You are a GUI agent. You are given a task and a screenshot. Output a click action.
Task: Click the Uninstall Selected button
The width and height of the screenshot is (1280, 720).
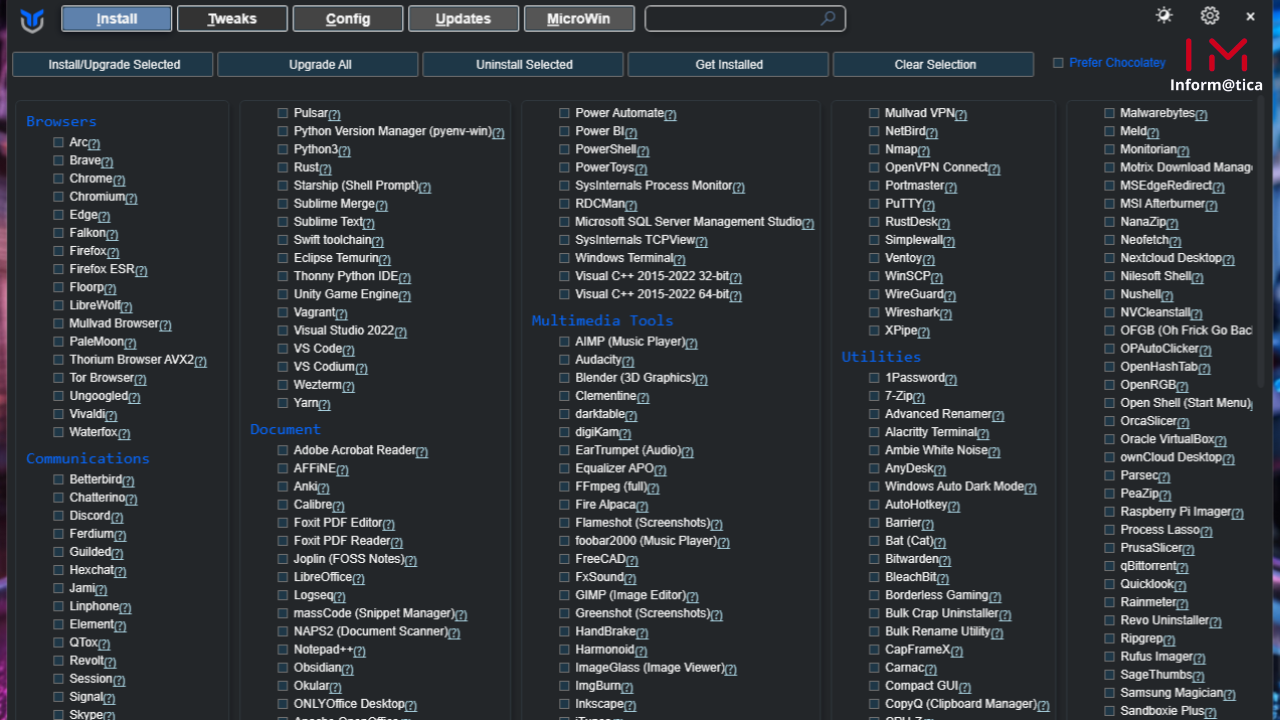point(524,64)
